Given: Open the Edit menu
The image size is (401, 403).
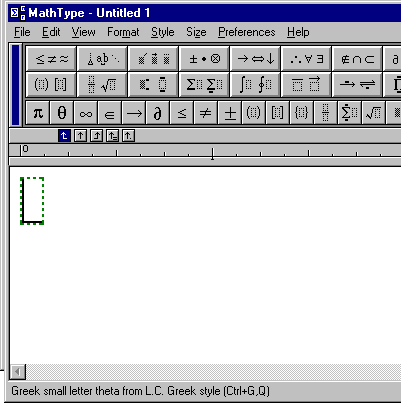Looking at the screenshot, I should [x=51, y=32].
